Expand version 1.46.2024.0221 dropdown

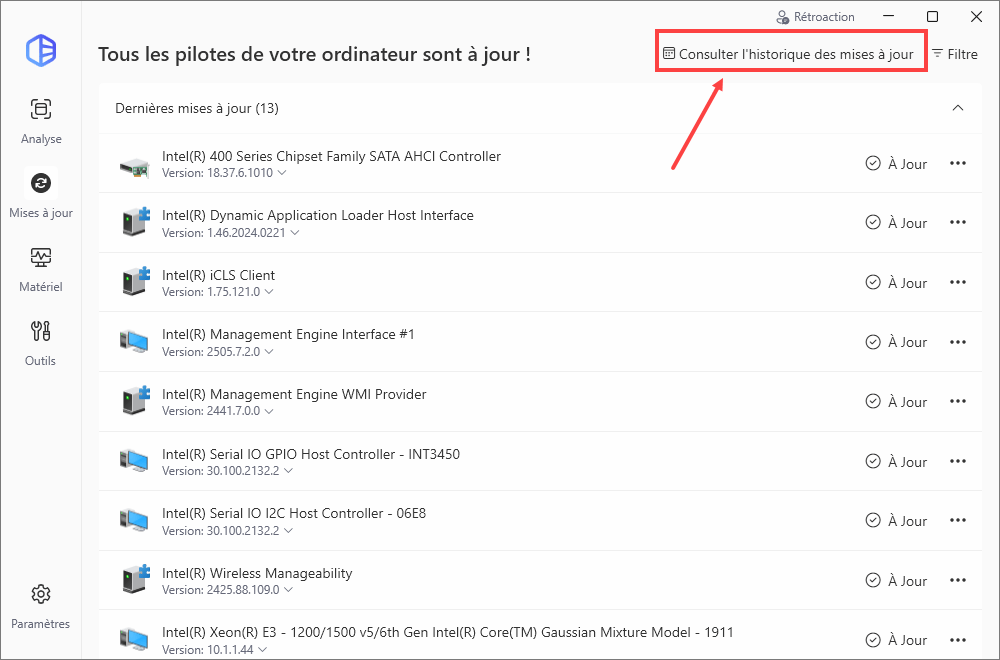[295, 233]
